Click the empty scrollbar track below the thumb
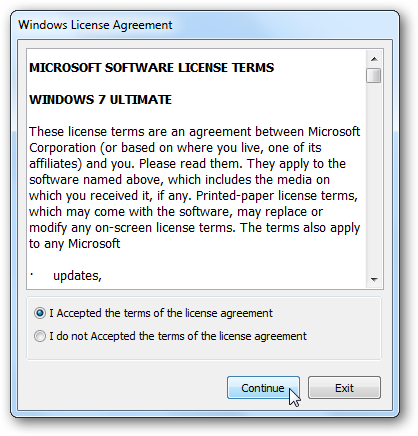 [x=374, y=177]
